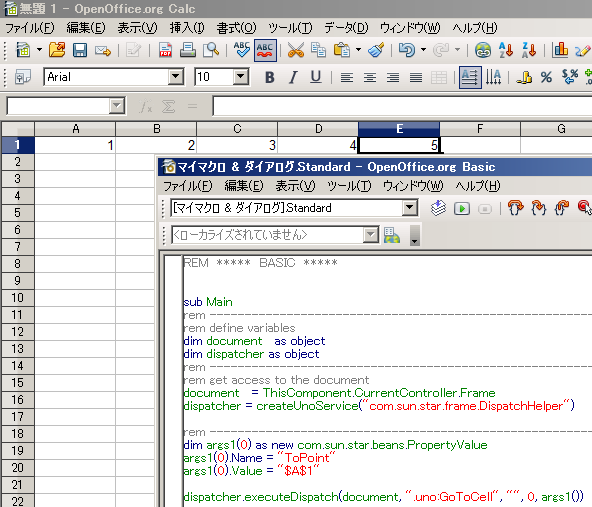This screenshot has width=592, height=507.
Task: Open Calc's 書式(O) menu
Action: click(236, 28)
